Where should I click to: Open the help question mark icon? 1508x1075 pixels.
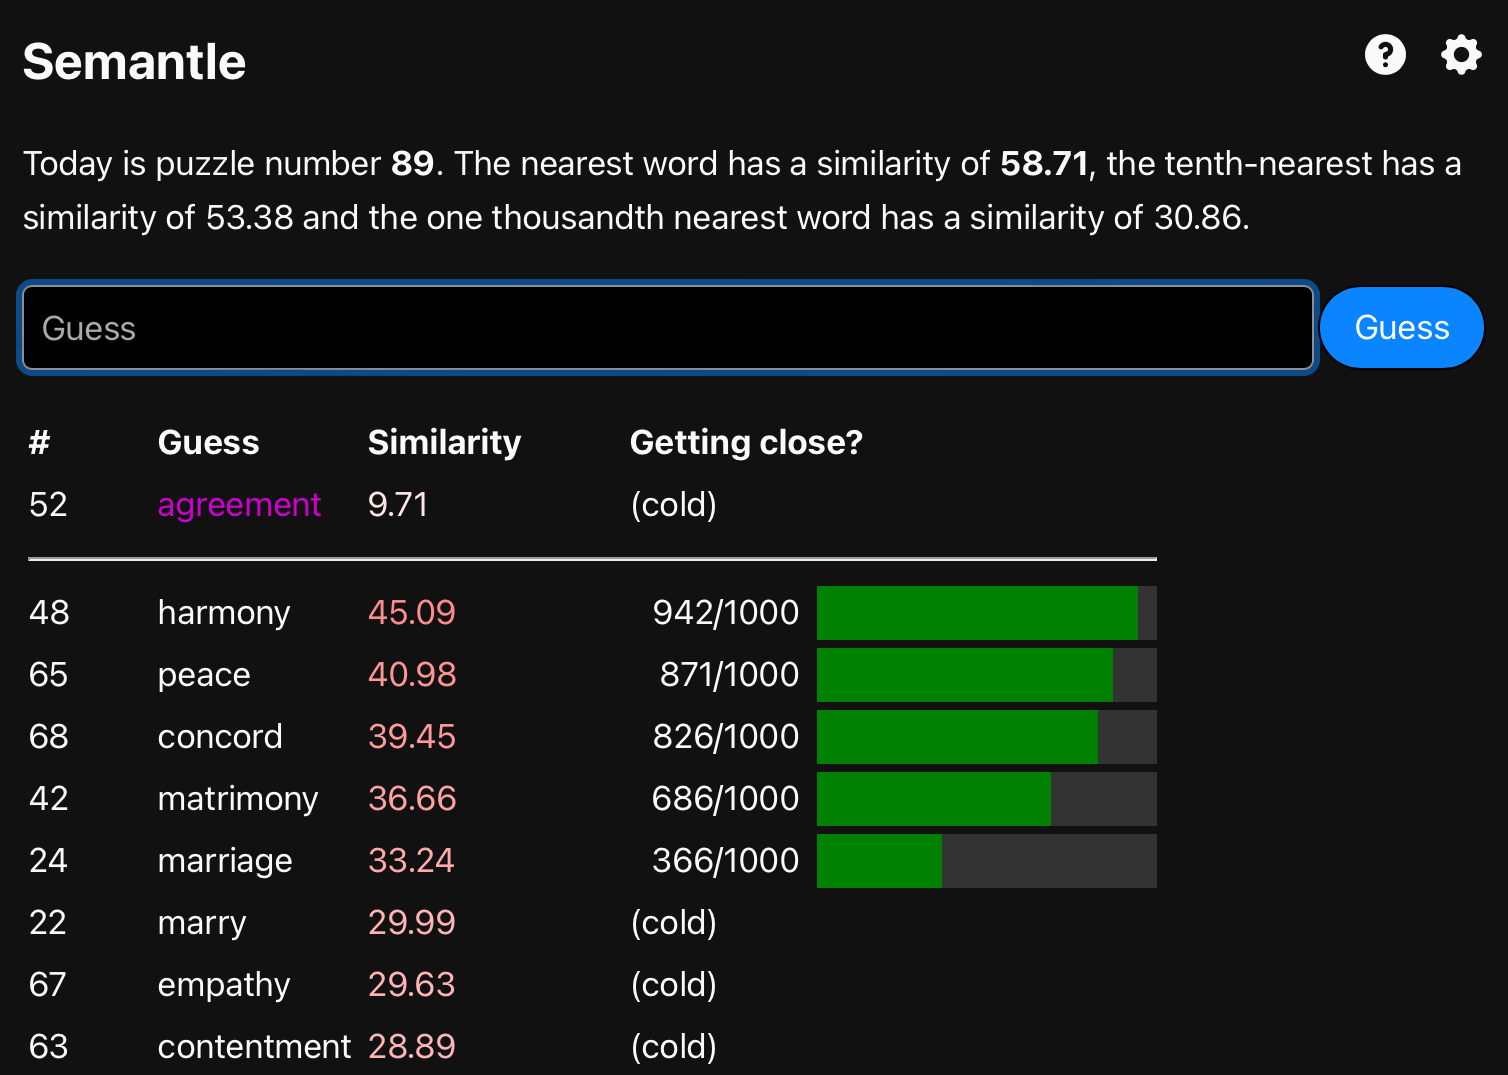click(1385, 55)
